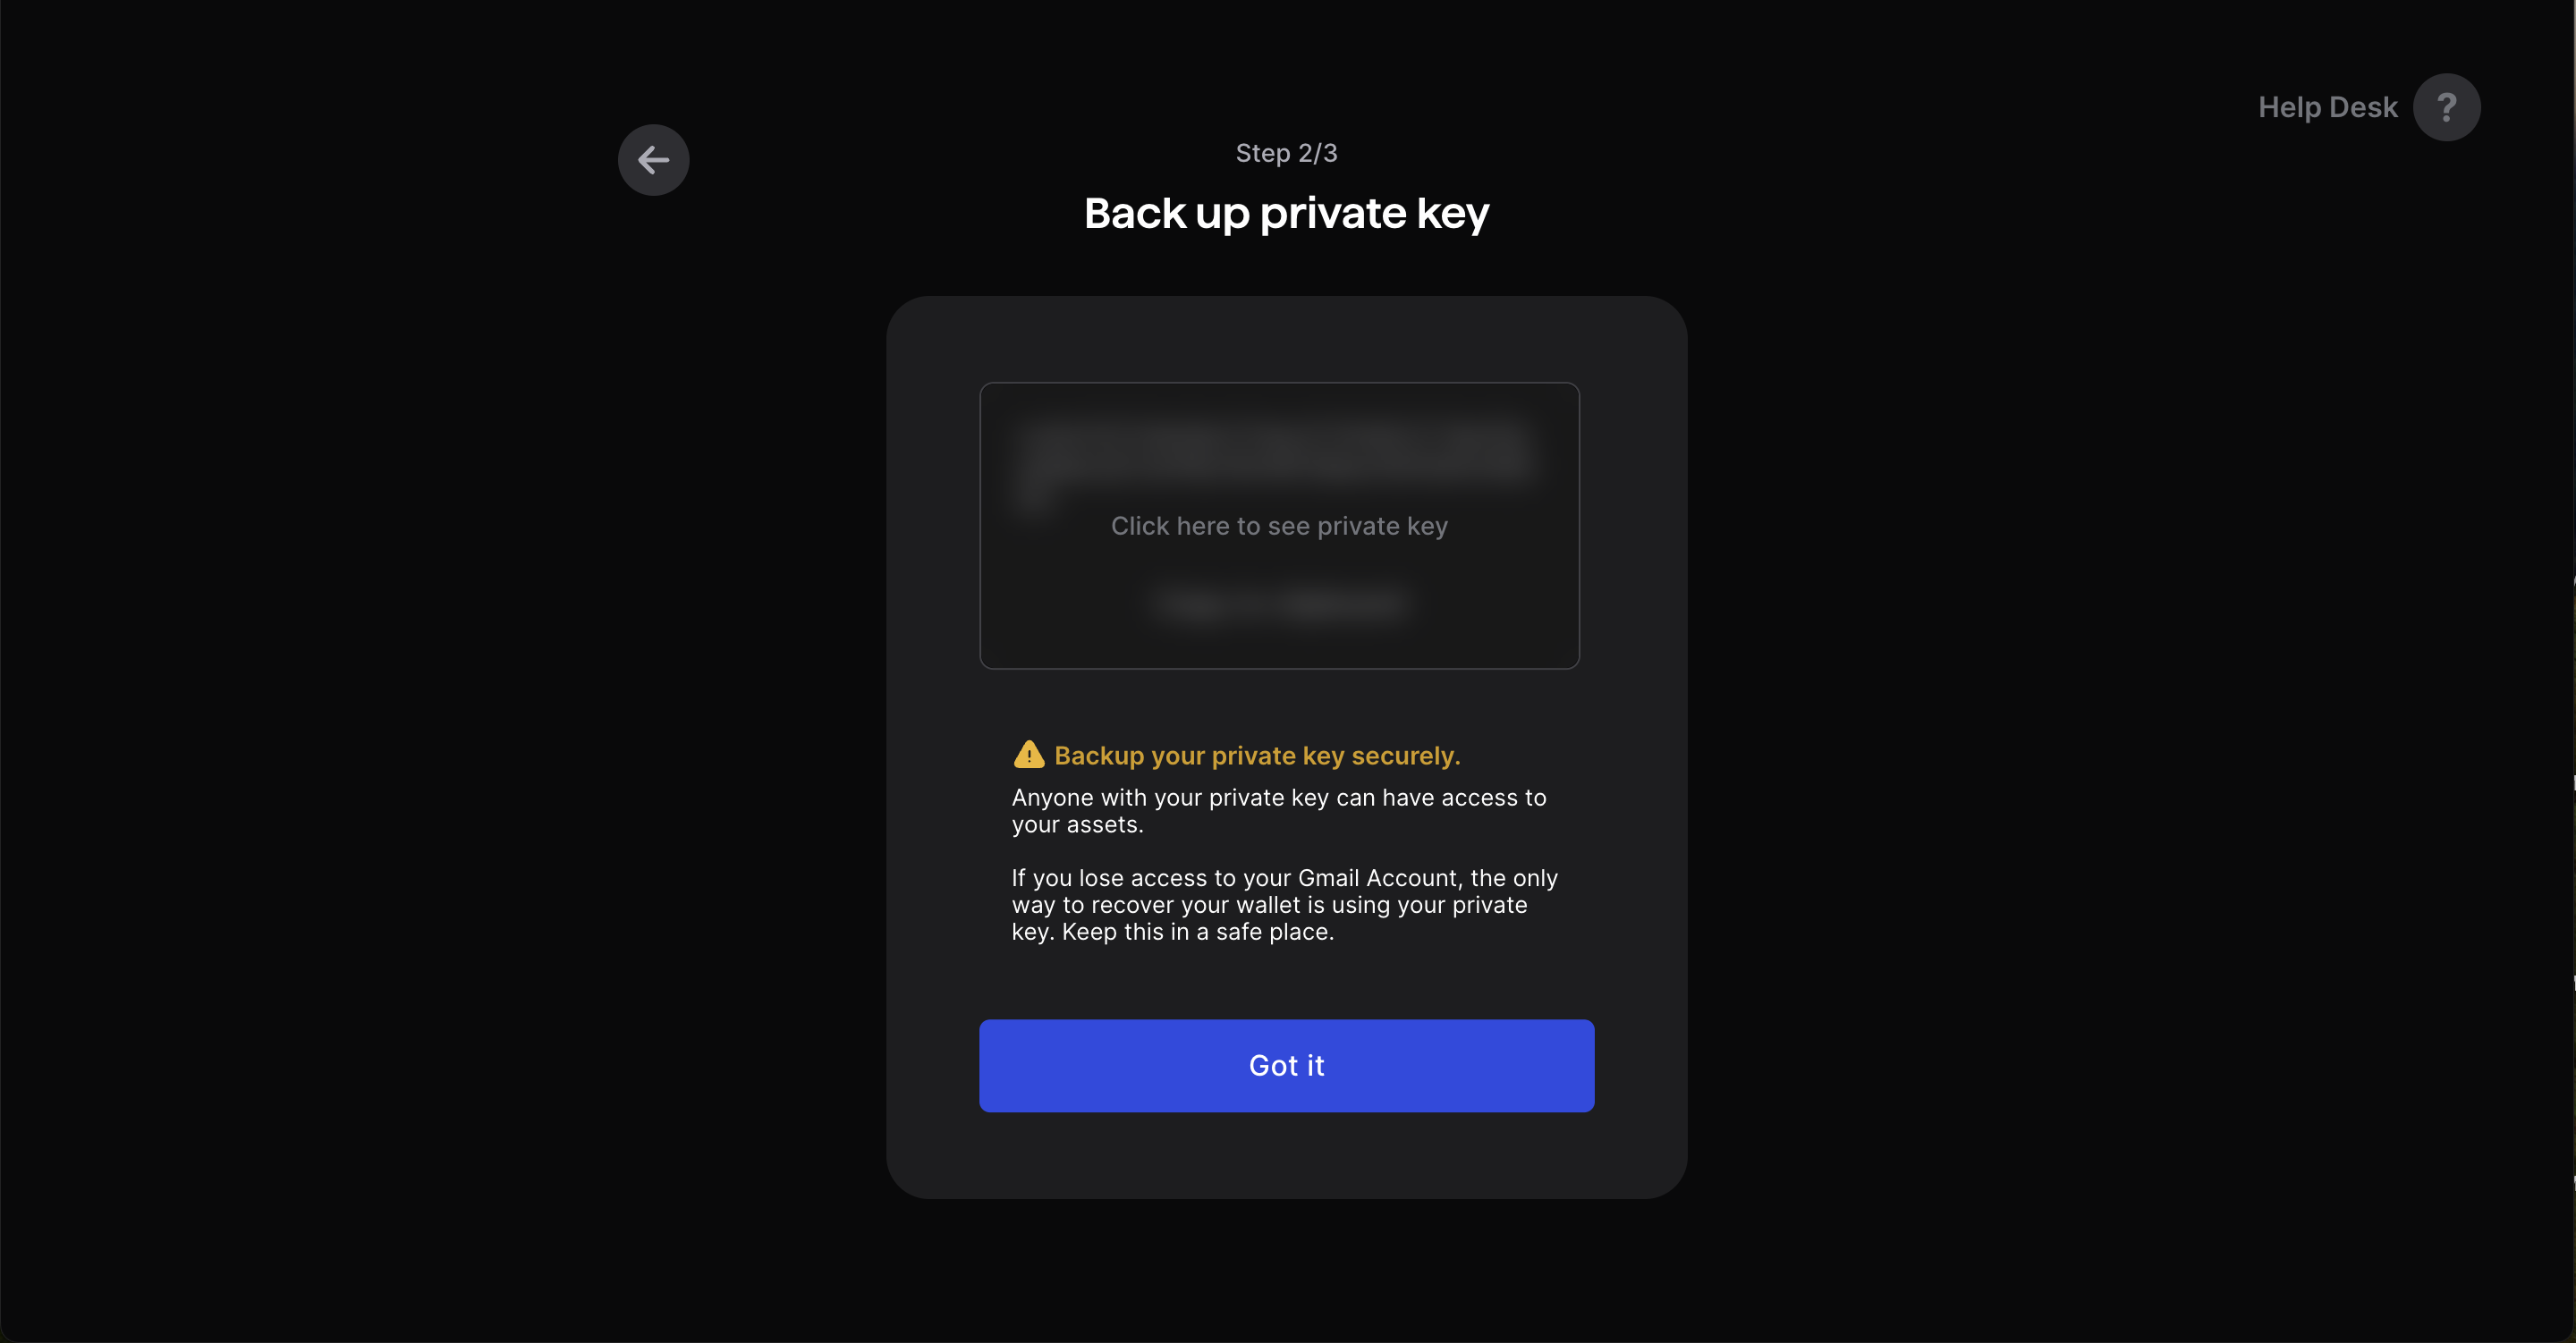This screenshot has width=2576, height=1343.
Task: Click the paragraph about access to your assets
Action: tap(1278, 811)
